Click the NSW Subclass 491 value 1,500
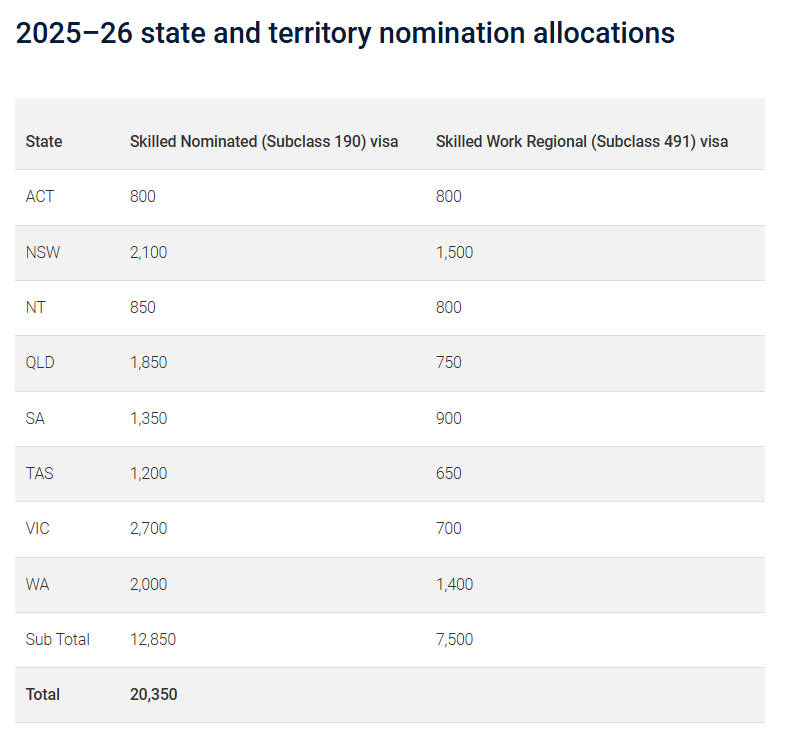 (454, 252)
